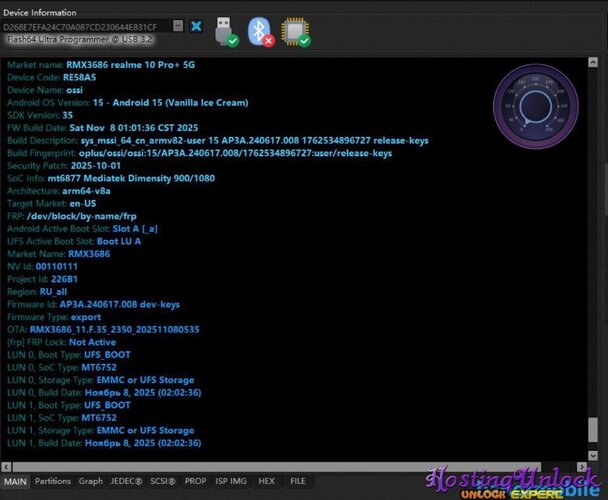
Task: Click Android 15 Vanilla Ice Cream text
Action: tap(171, 103)
